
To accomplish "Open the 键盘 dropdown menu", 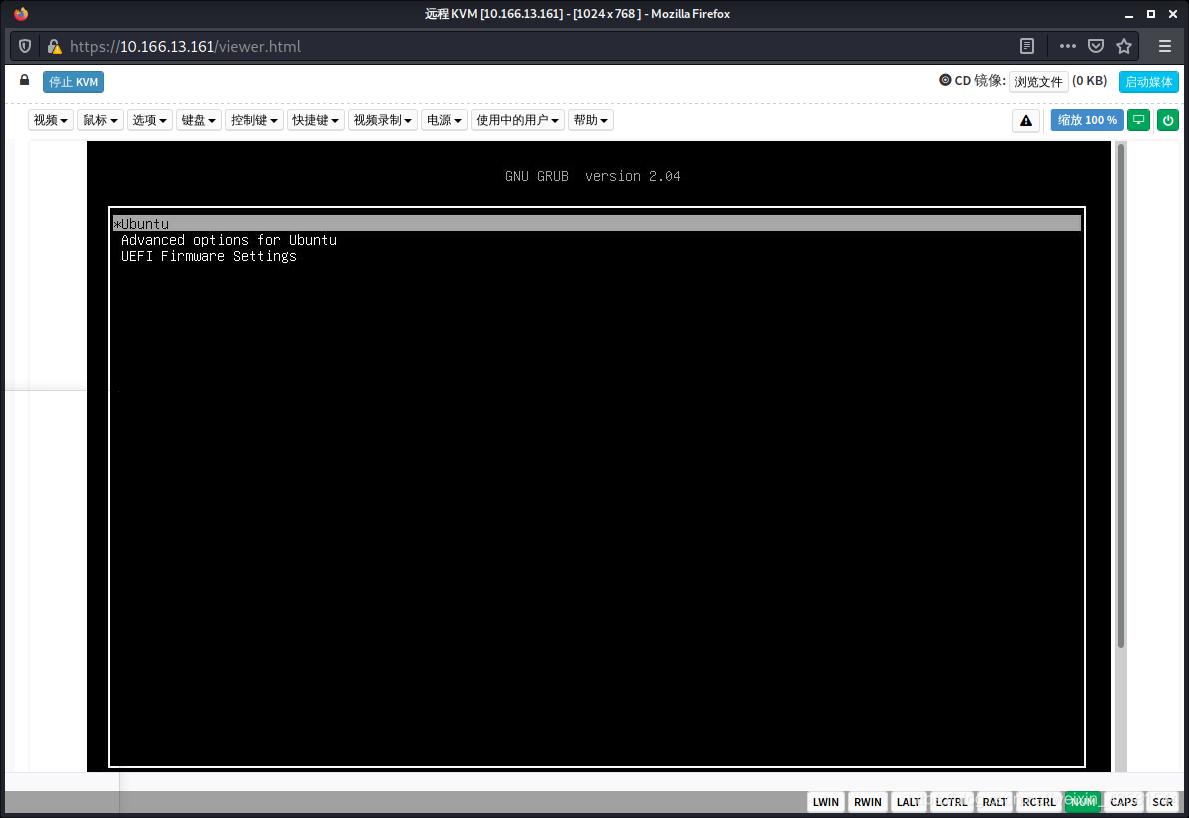I will [x=199, y=120].
